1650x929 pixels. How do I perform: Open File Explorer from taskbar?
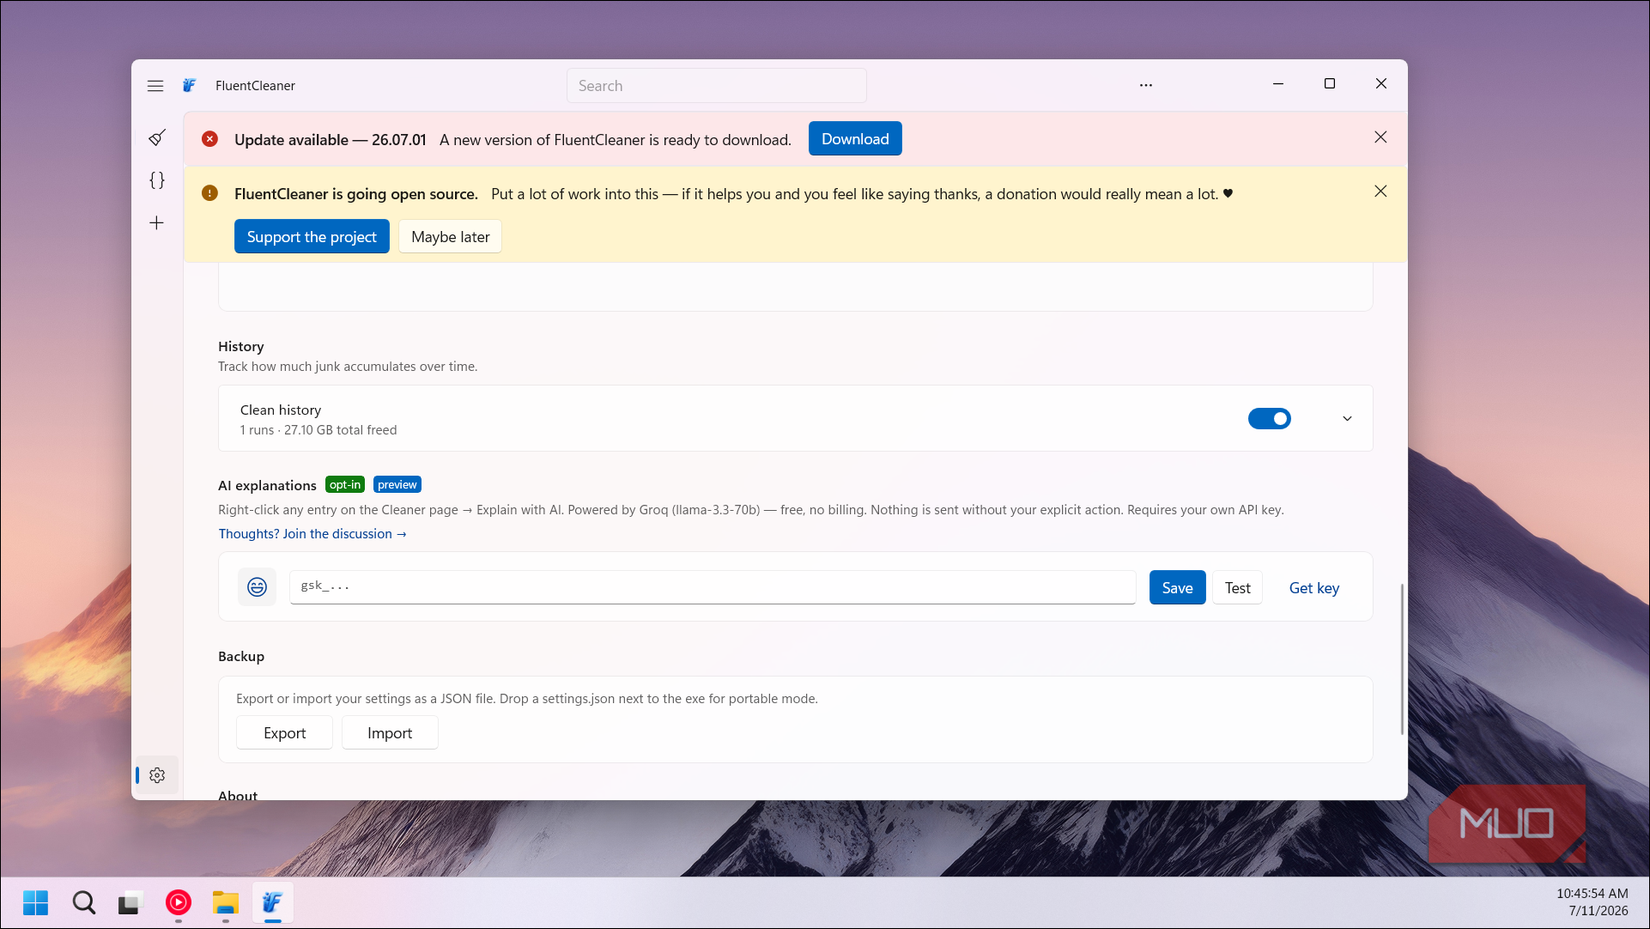pos(225,903)
